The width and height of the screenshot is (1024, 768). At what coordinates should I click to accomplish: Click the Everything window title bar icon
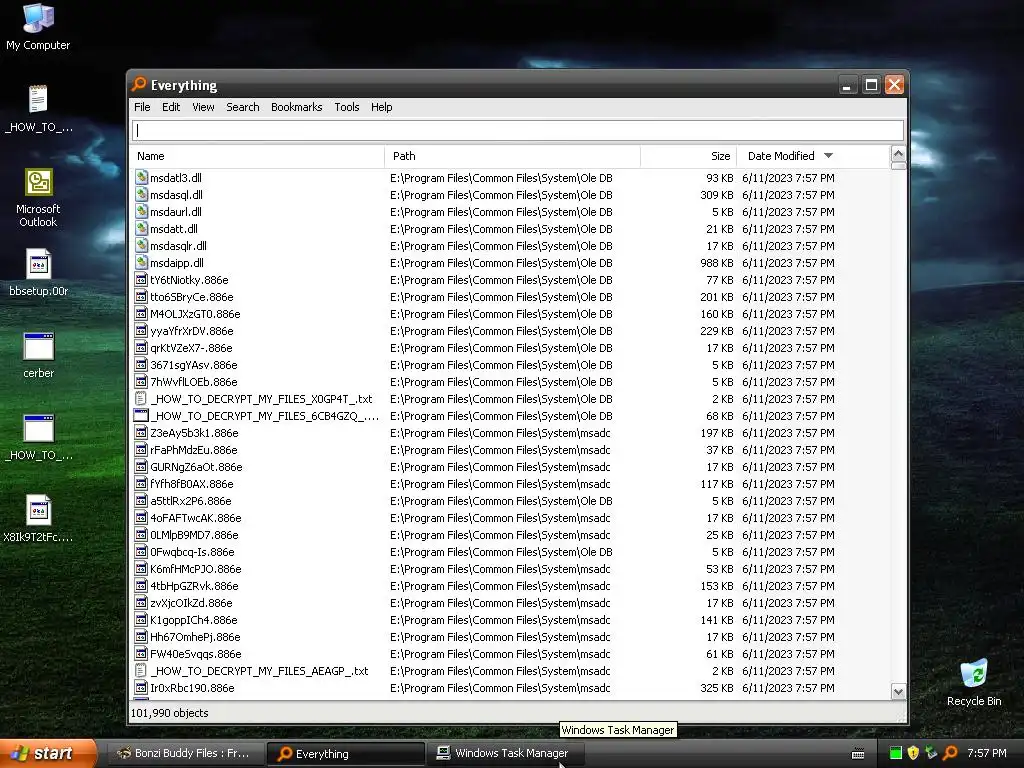(139, 84)
